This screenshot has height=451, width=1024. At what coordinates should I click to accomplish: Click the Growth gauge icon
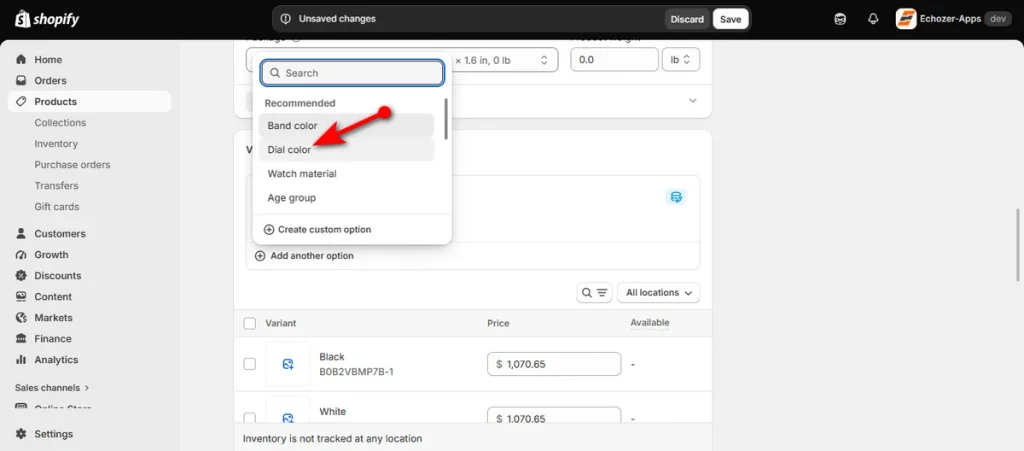point(22,255)
